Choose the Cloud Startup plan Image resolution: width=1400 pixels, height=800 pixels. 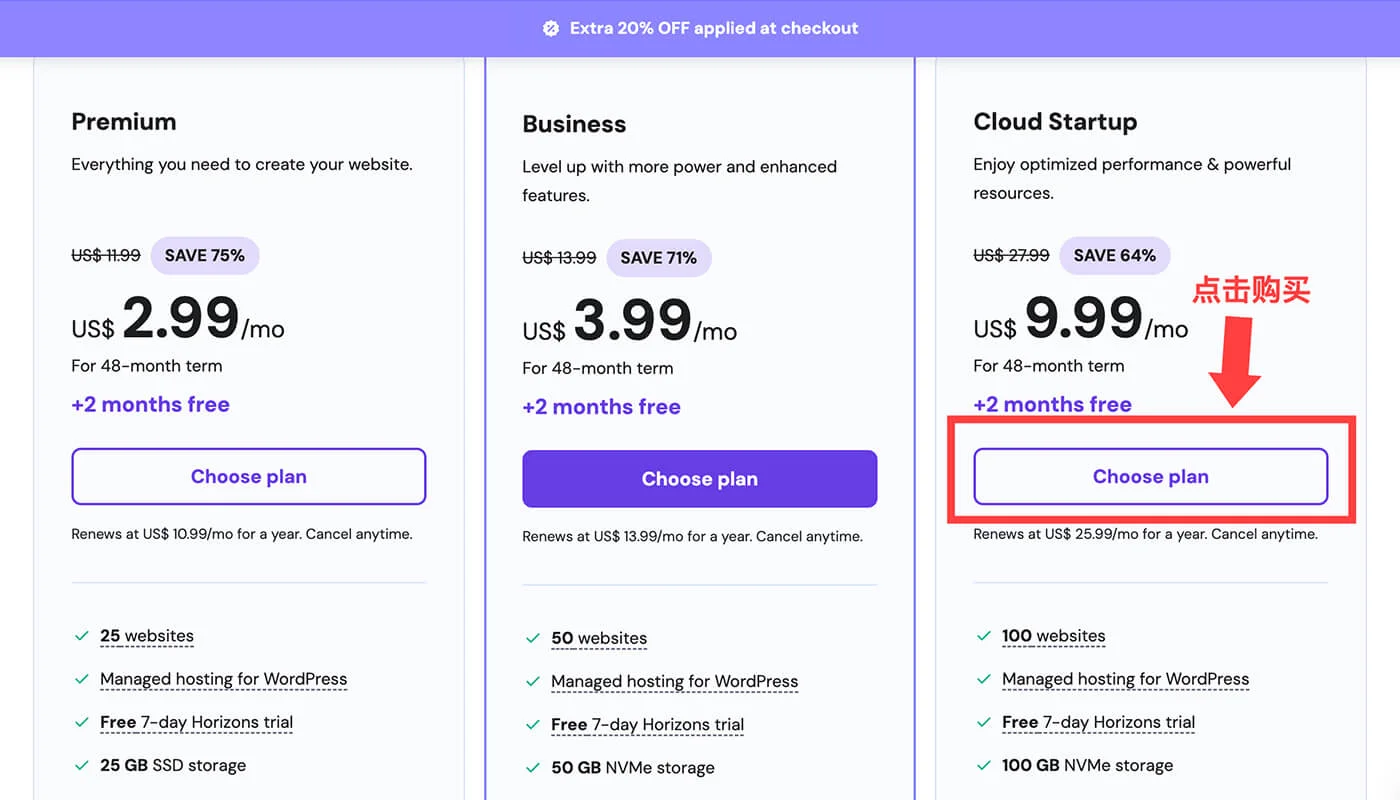click(1150, 476)
